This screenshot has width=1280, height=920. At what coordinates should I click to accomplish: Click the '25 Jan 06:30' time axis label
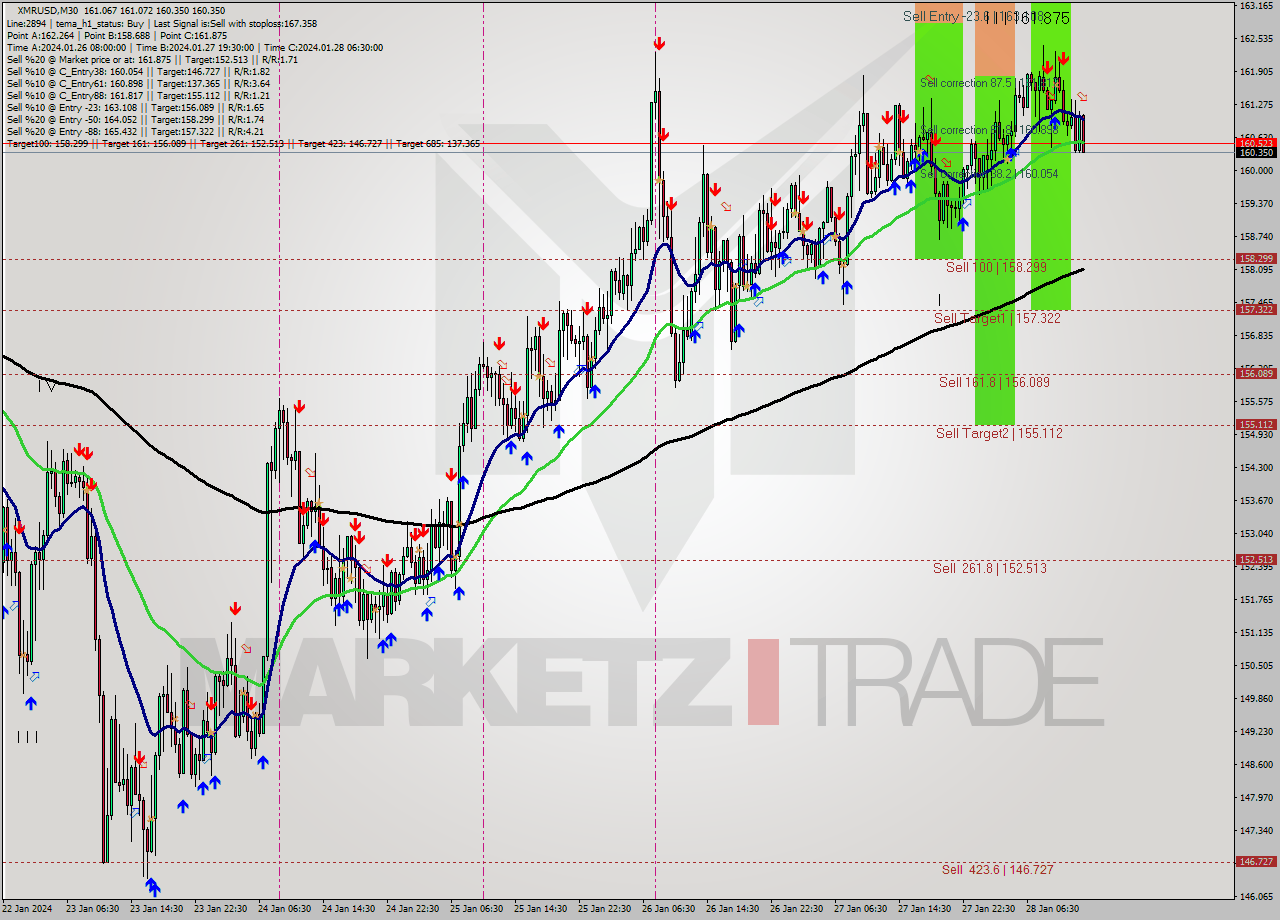click(x=477, y=909)
